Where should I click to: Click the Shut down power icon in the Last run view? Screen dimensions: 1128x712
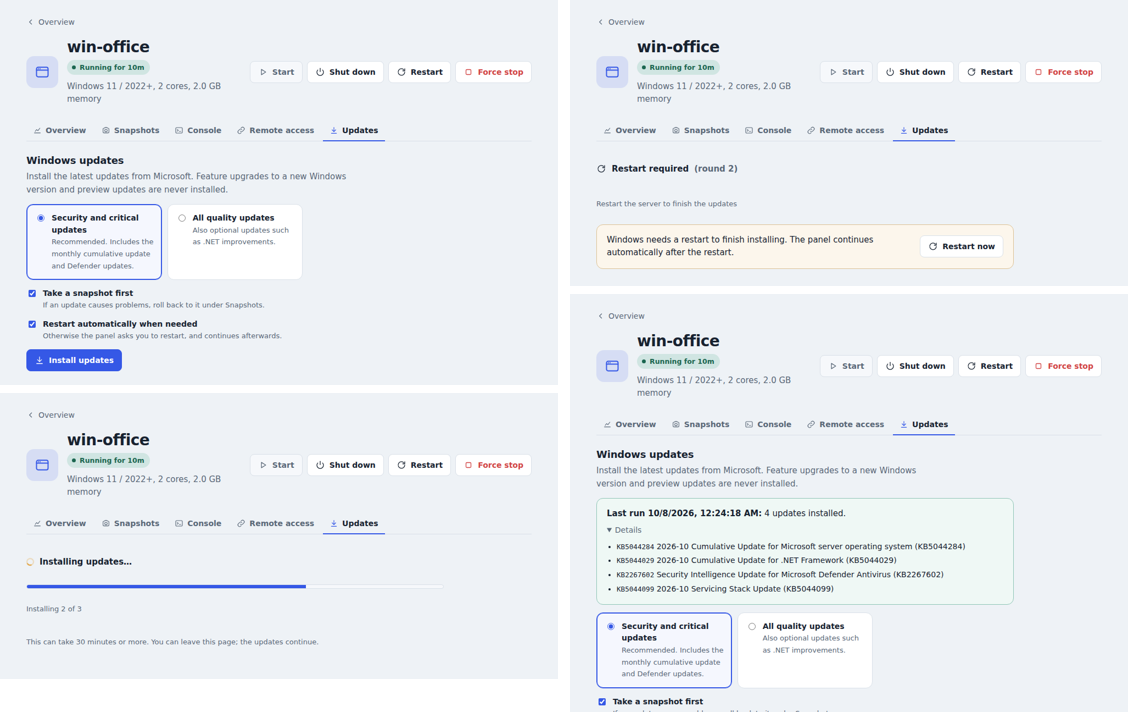coord(890,366)
